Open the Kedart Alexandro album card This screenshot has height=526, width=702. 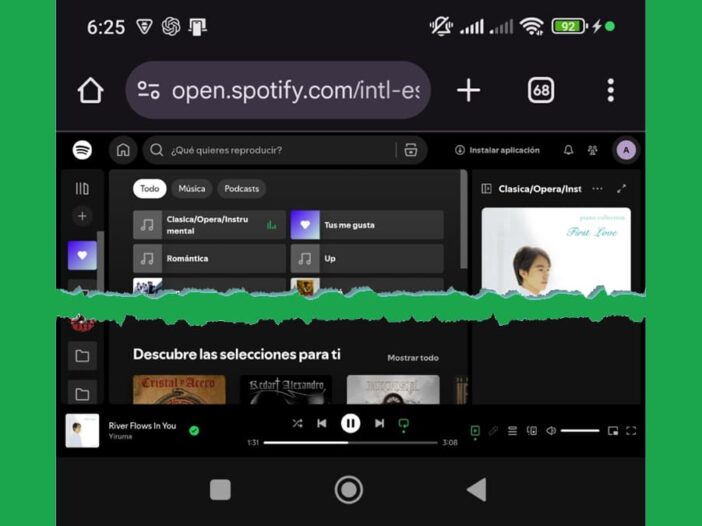coord(286,390)
